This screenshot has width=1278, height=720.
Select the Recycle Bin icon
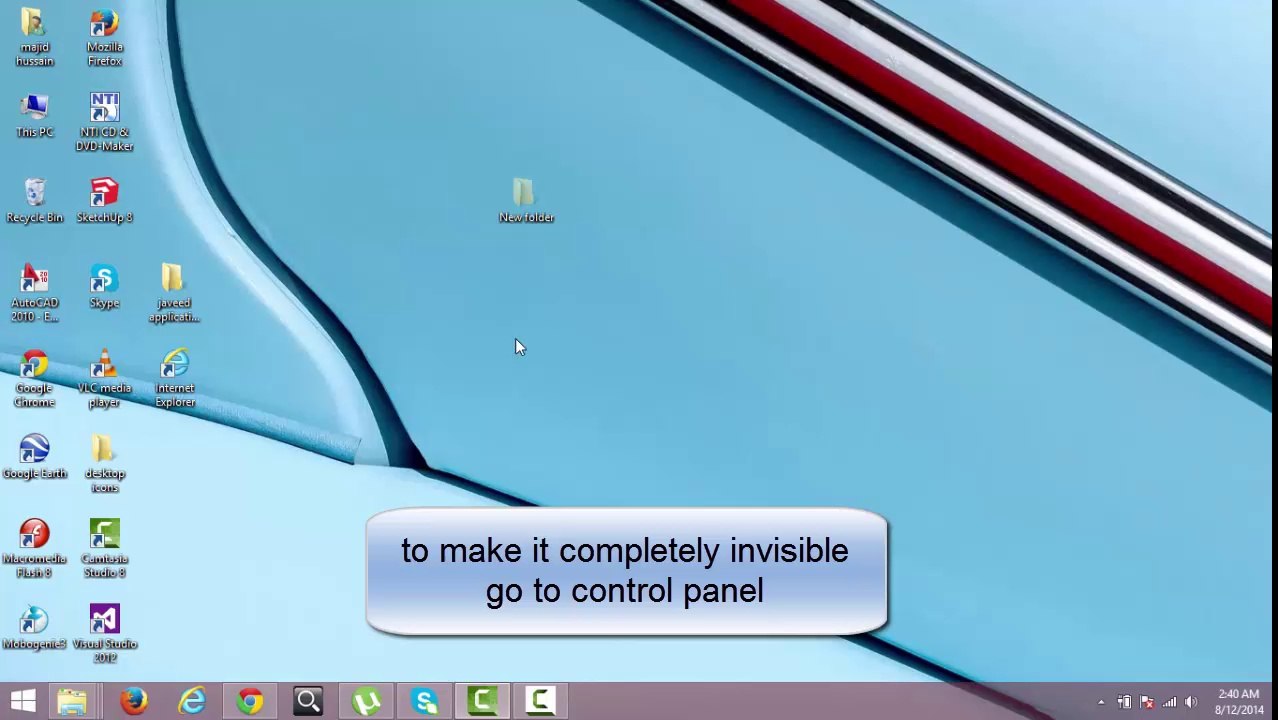pyautogui.click(x=34, y=201)
